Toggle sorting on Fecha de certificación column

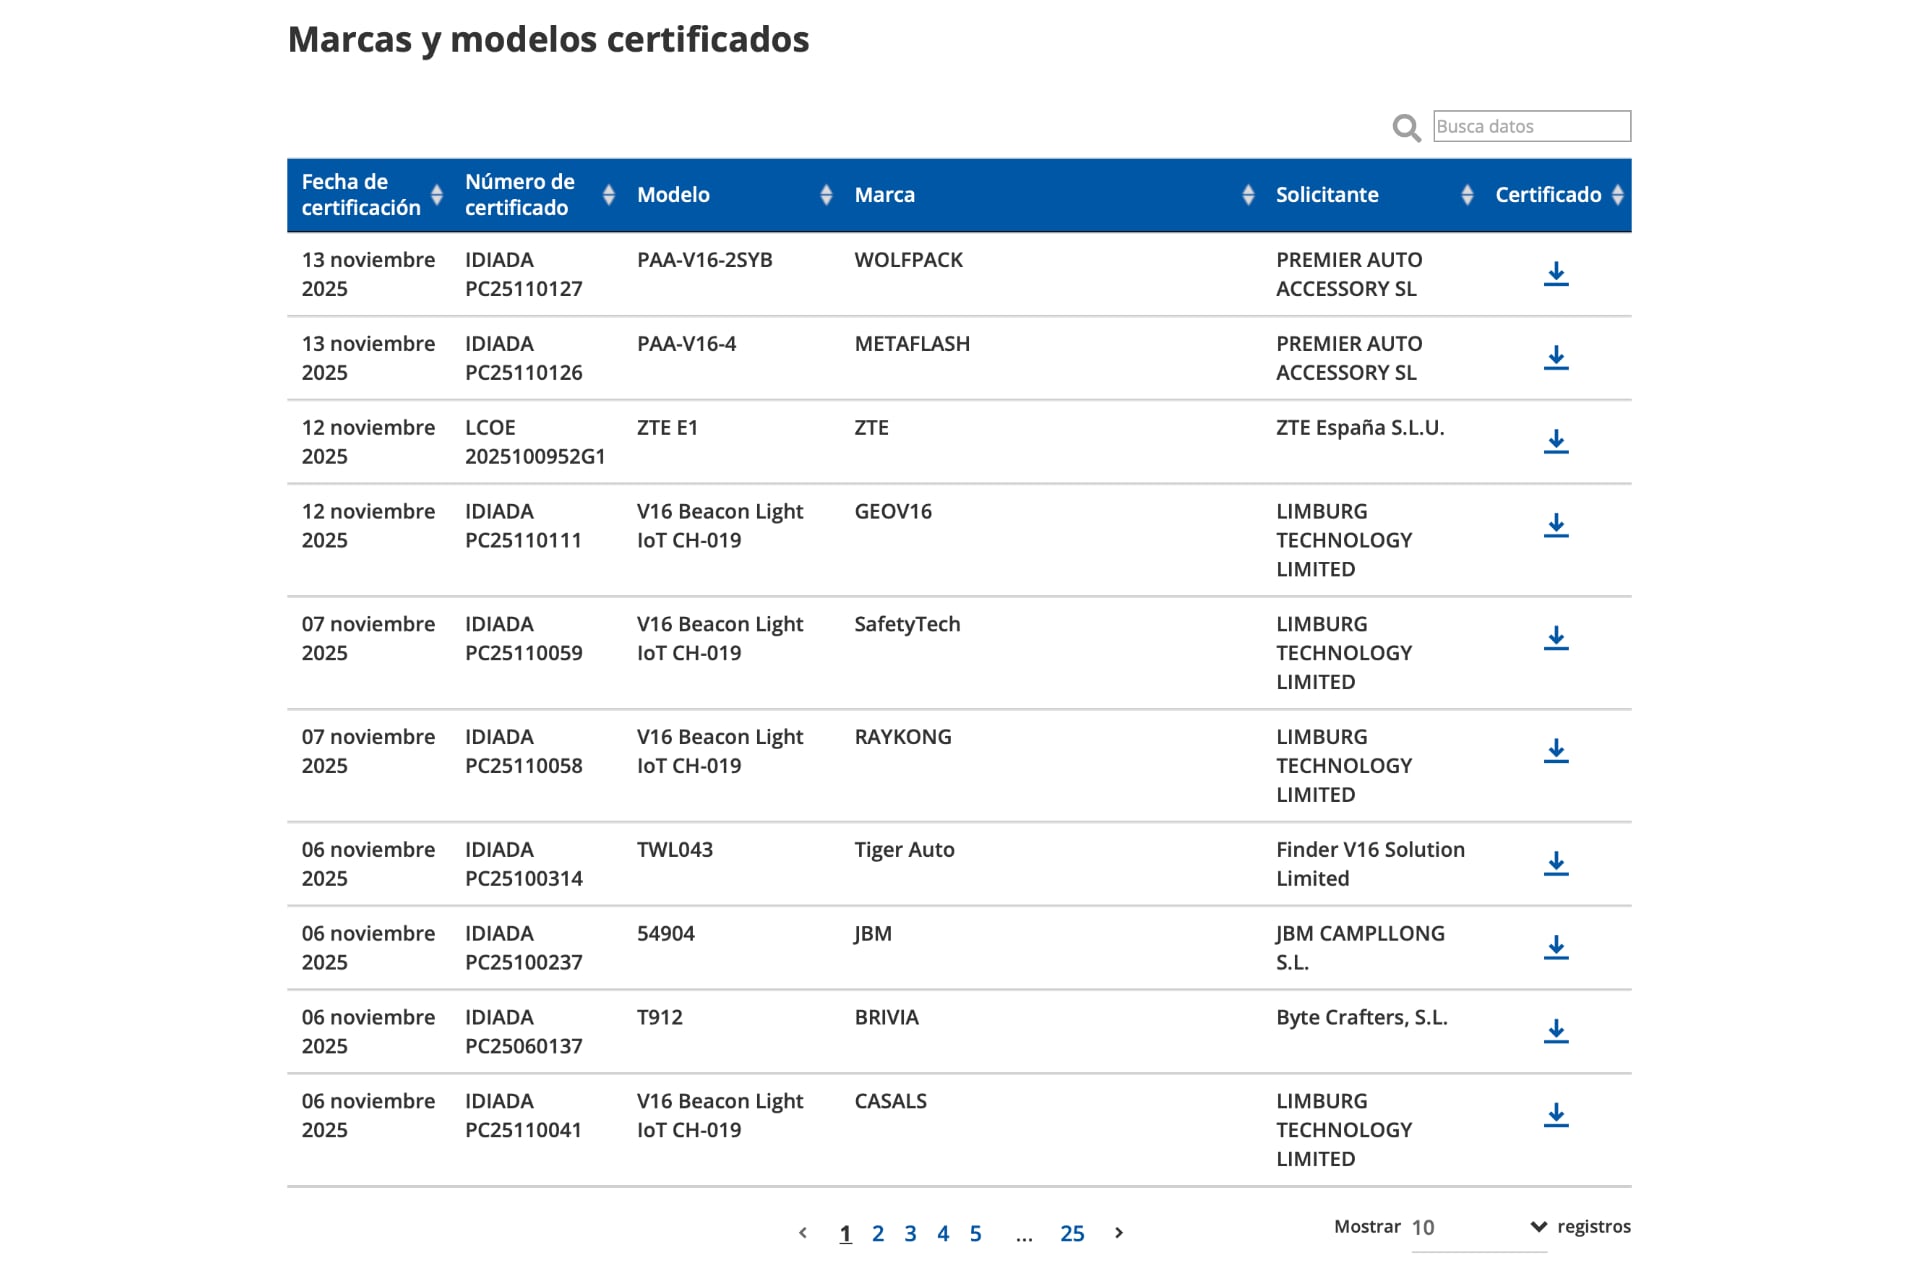point(436,195)
